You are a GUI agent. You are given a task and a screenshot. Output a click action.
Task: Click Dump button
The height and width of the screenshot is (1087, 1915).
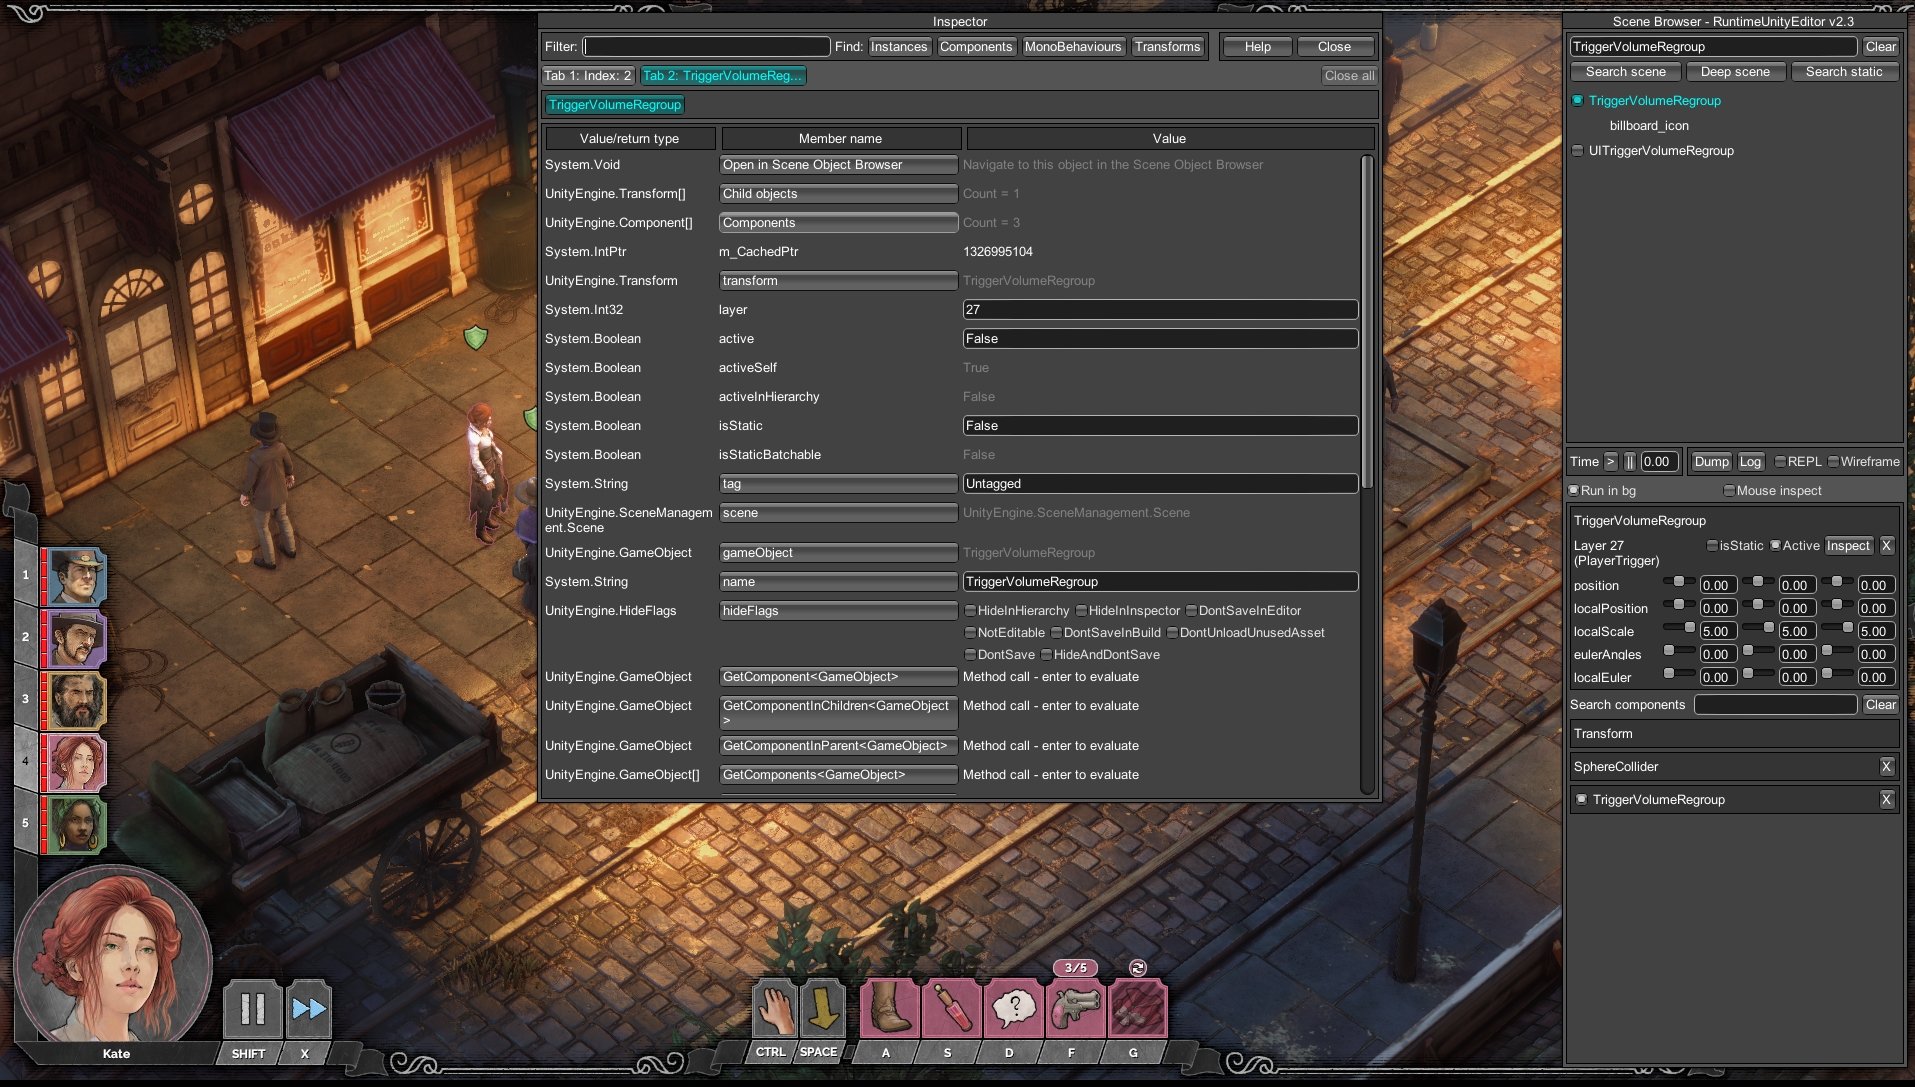pos(1711,462)
